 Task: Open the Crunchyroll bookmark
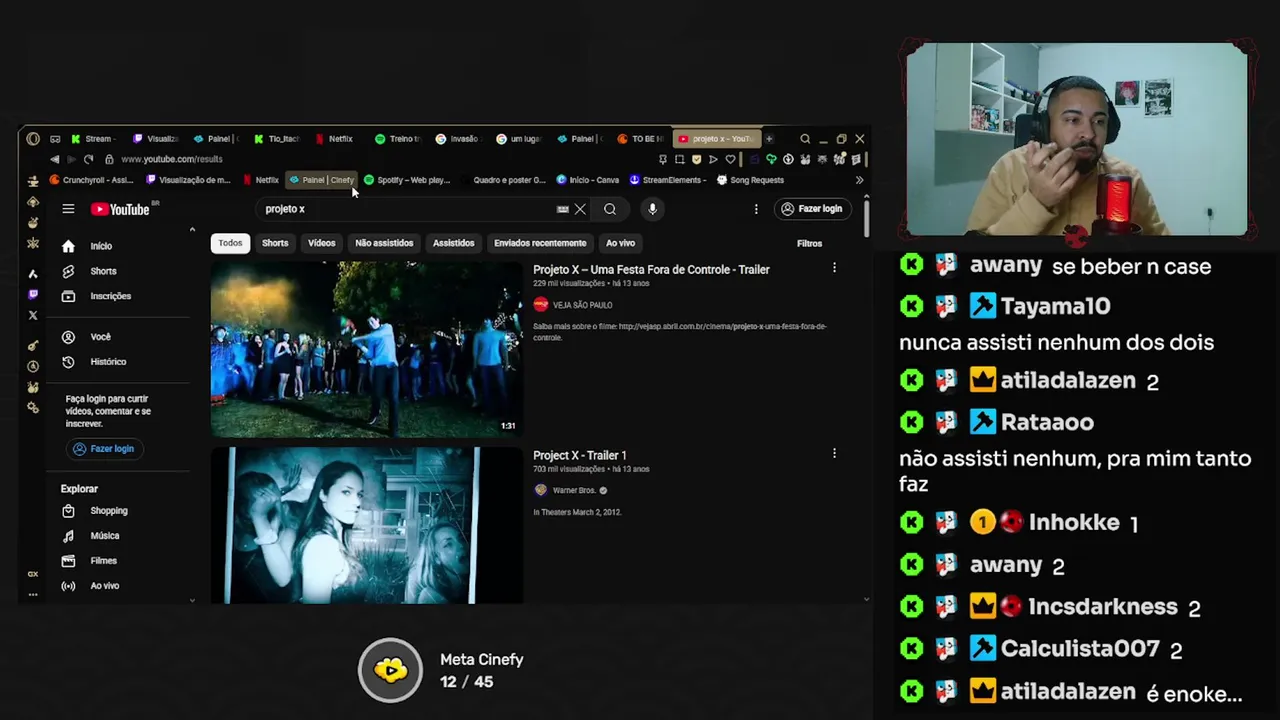click(x=91, y=180)
